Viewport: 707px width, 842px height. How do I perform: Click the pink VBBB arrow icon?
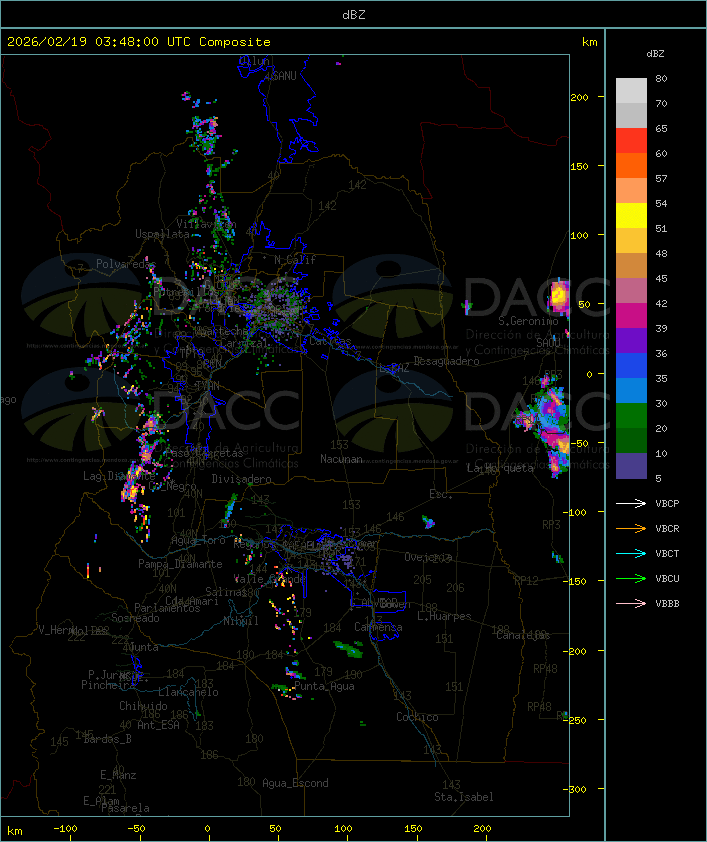(x=631, y=604)
